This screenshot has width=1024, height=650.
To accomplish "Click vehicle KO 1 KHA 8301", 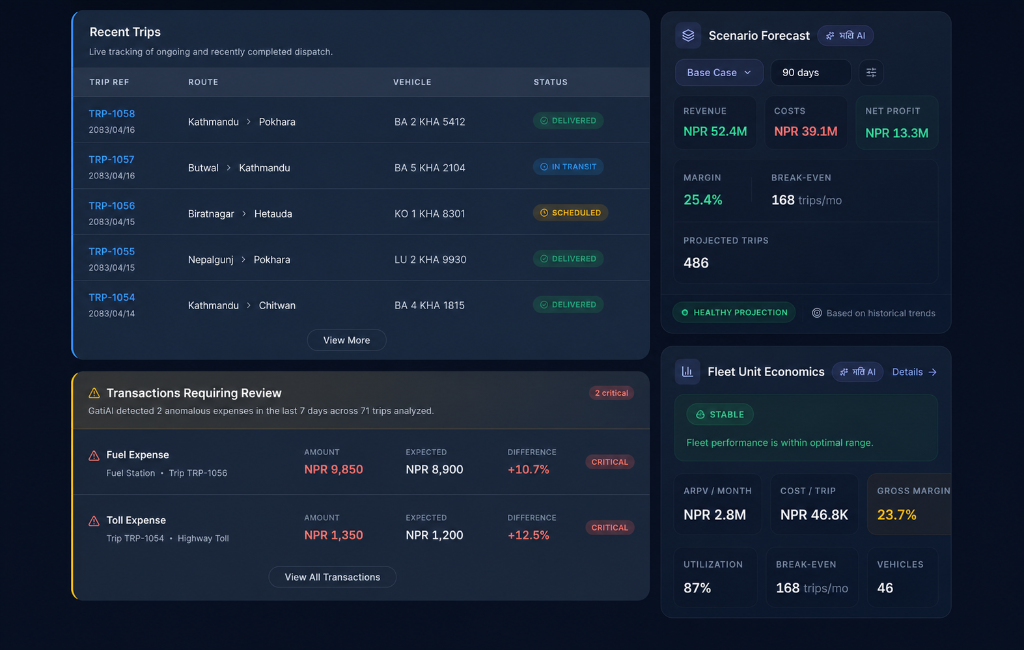I will tap(430, 214).
